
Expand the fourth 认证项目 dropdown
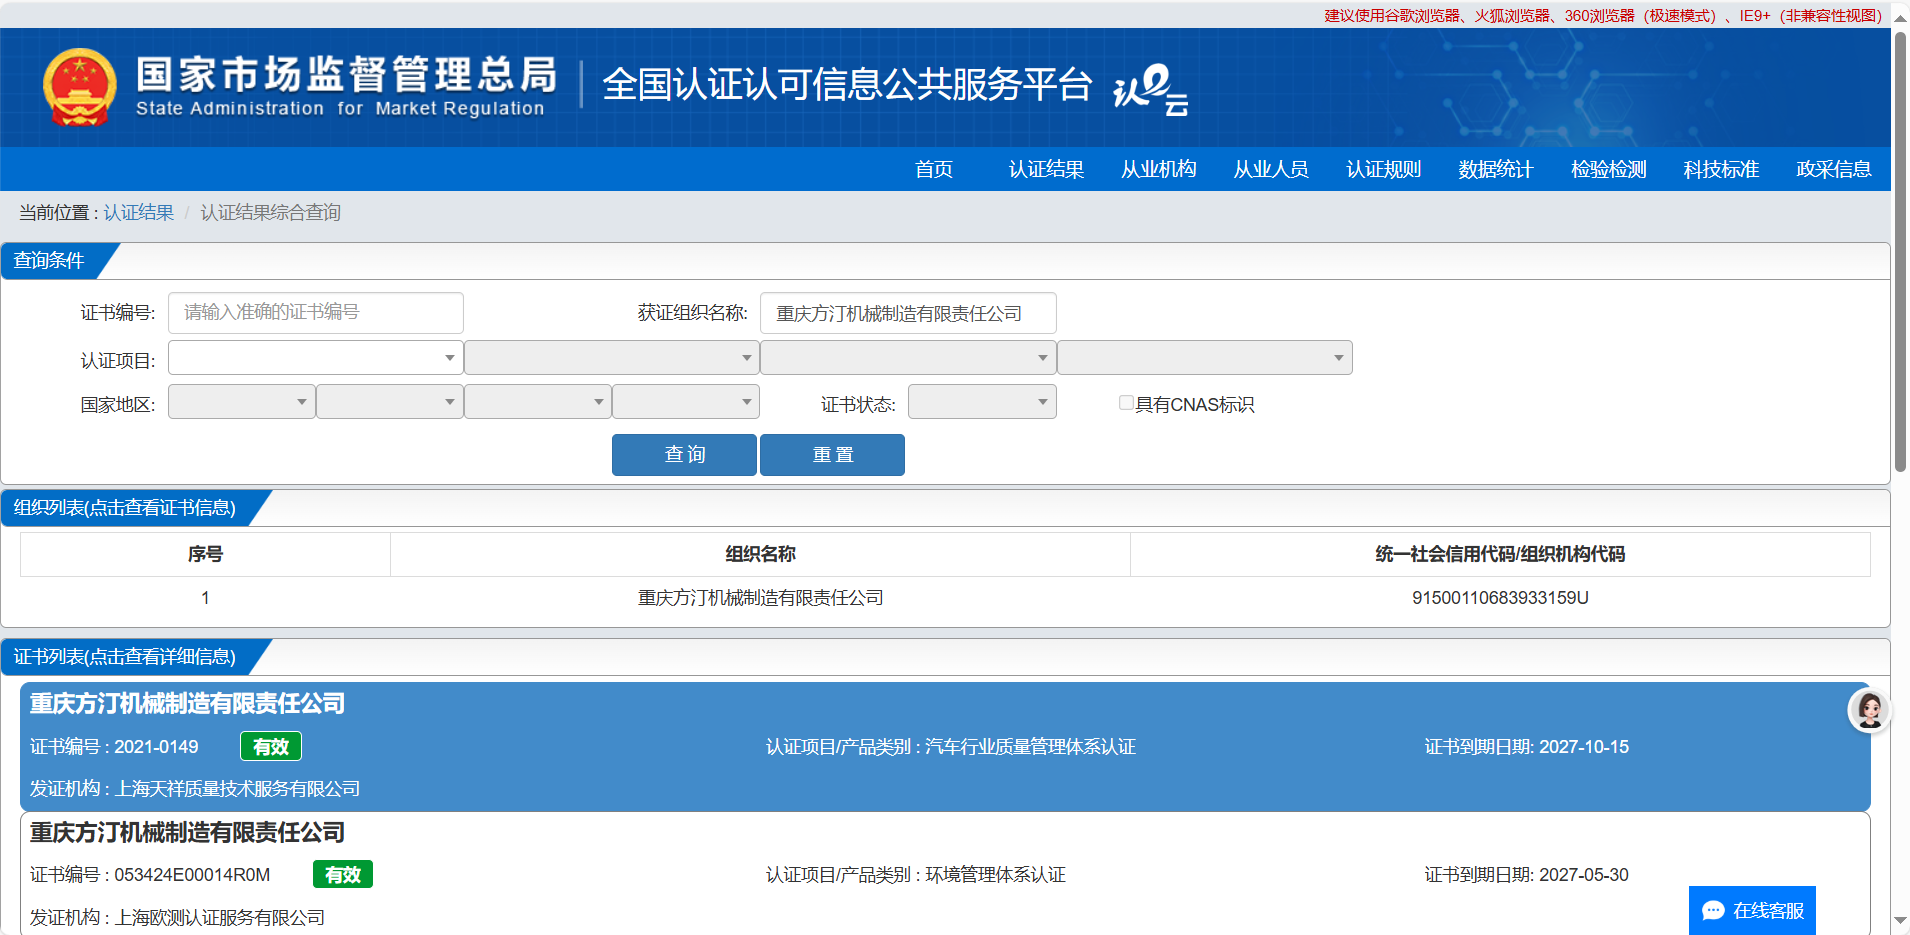[x=1204, y=358]
